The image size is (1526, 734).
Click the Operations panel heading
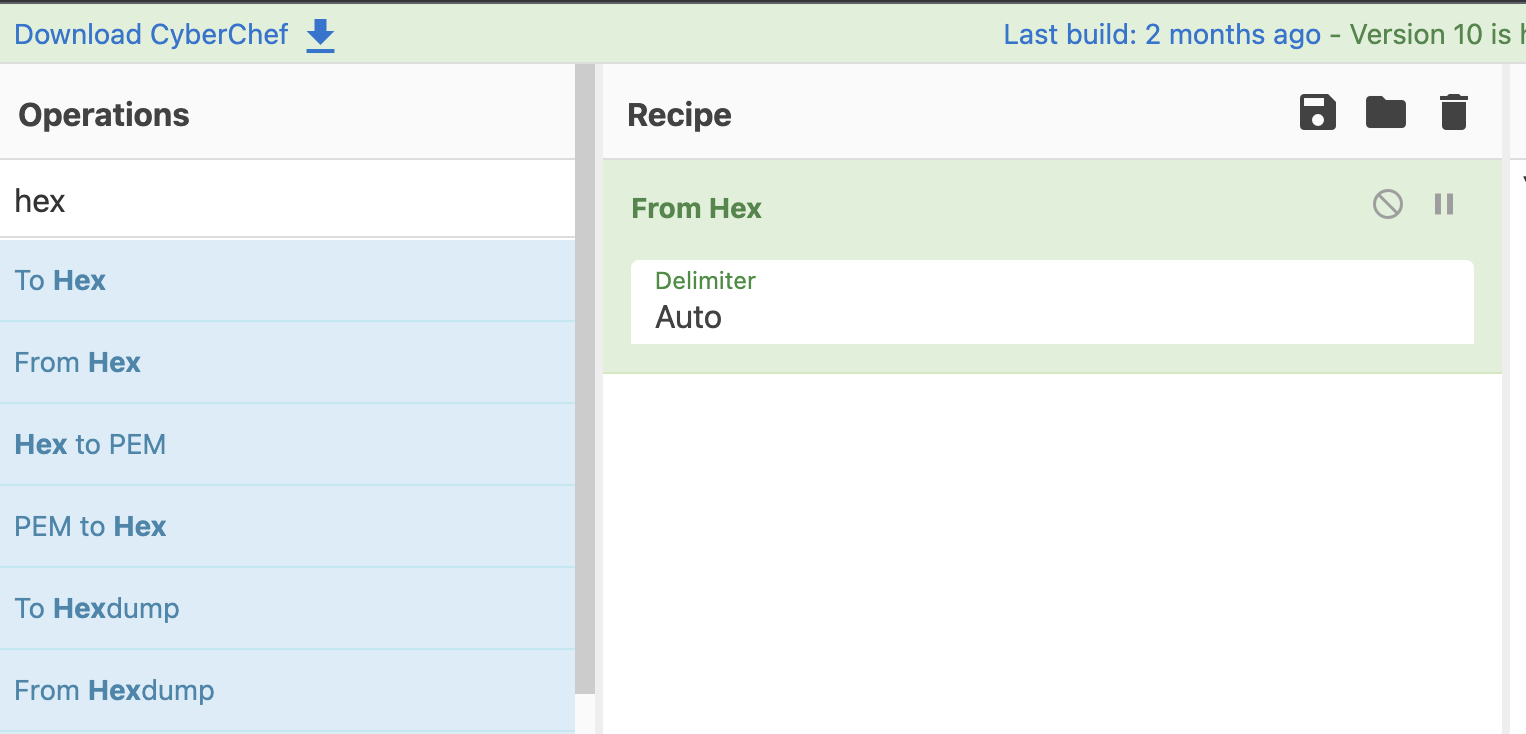coord(103,114)
